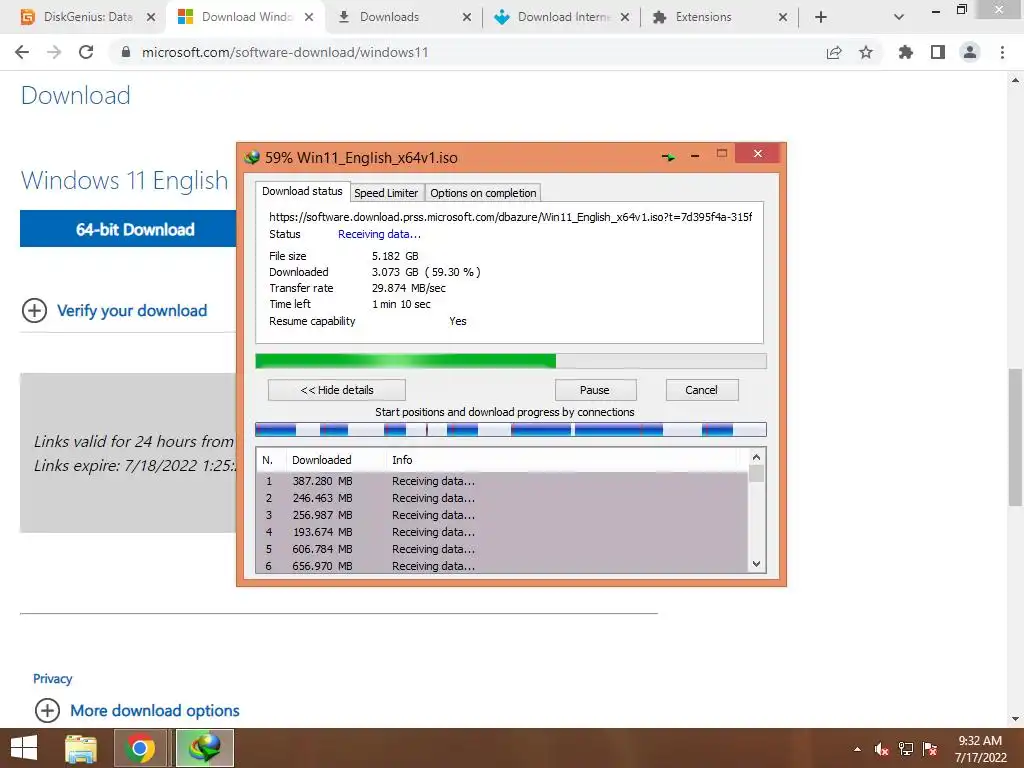This screenshot has height=768, width=1024.
Task: Click IDM globe icon in dialog title
Action: 251,157
